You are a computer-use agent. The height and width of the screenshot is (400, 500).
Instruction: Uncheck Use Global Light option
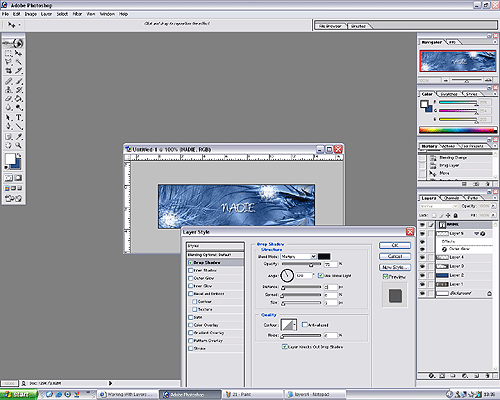click(x=321, y=275)
